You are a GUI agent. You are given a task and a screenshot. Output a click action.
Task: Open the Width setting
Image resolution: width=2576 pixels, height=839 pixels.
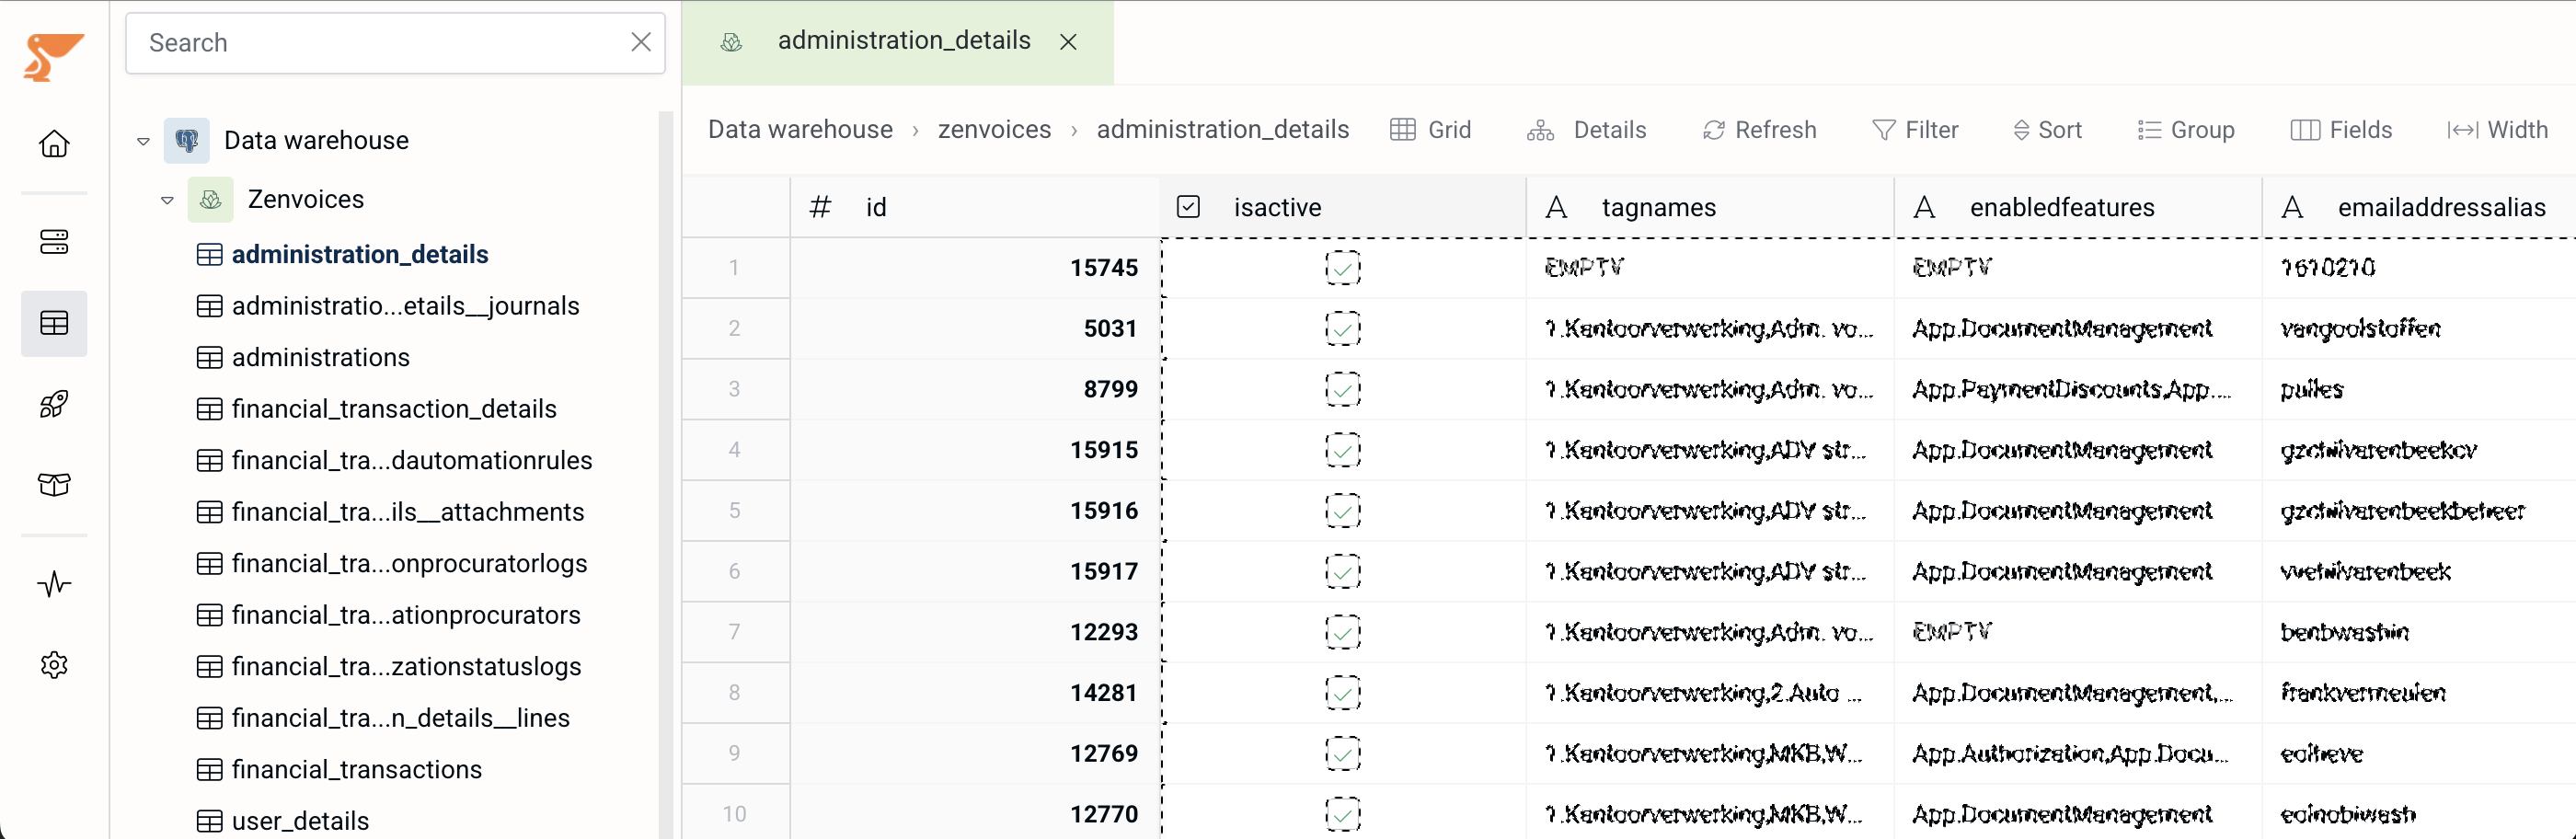2498,130
